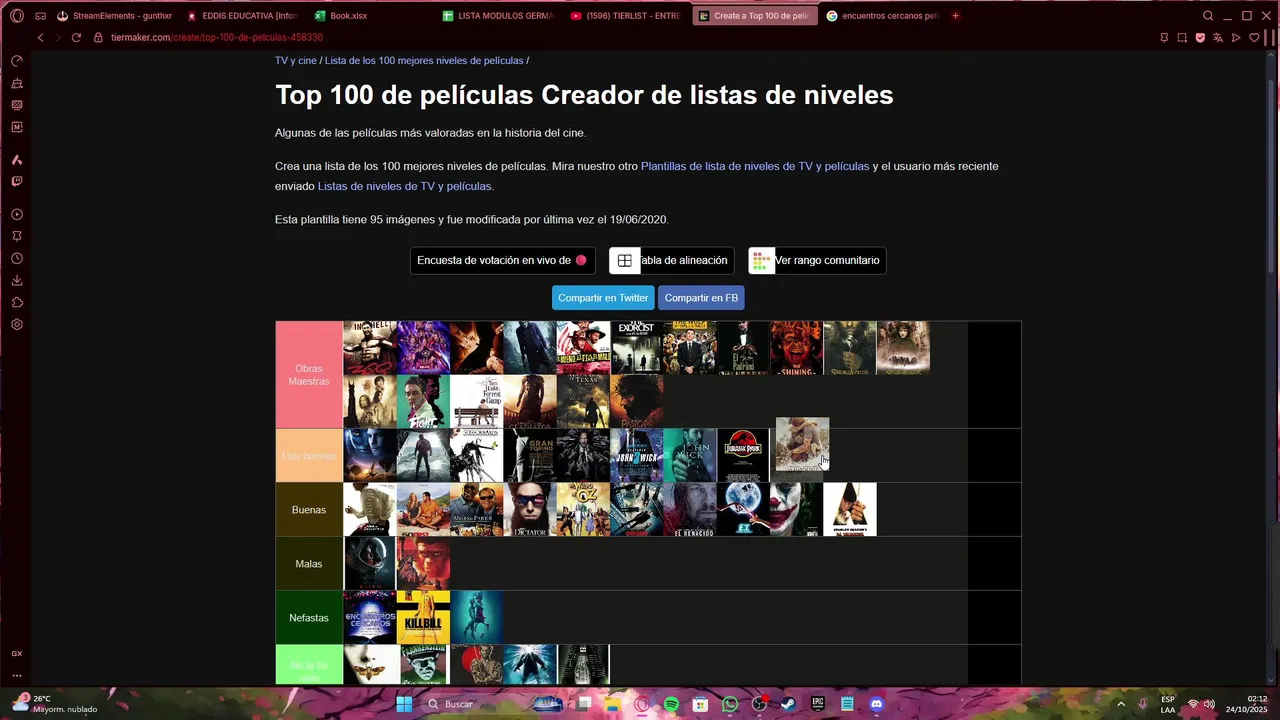Screen dimensions: 1280x720
Task: Open WhatsApp from the taskbar
Action: click(730, 704)
